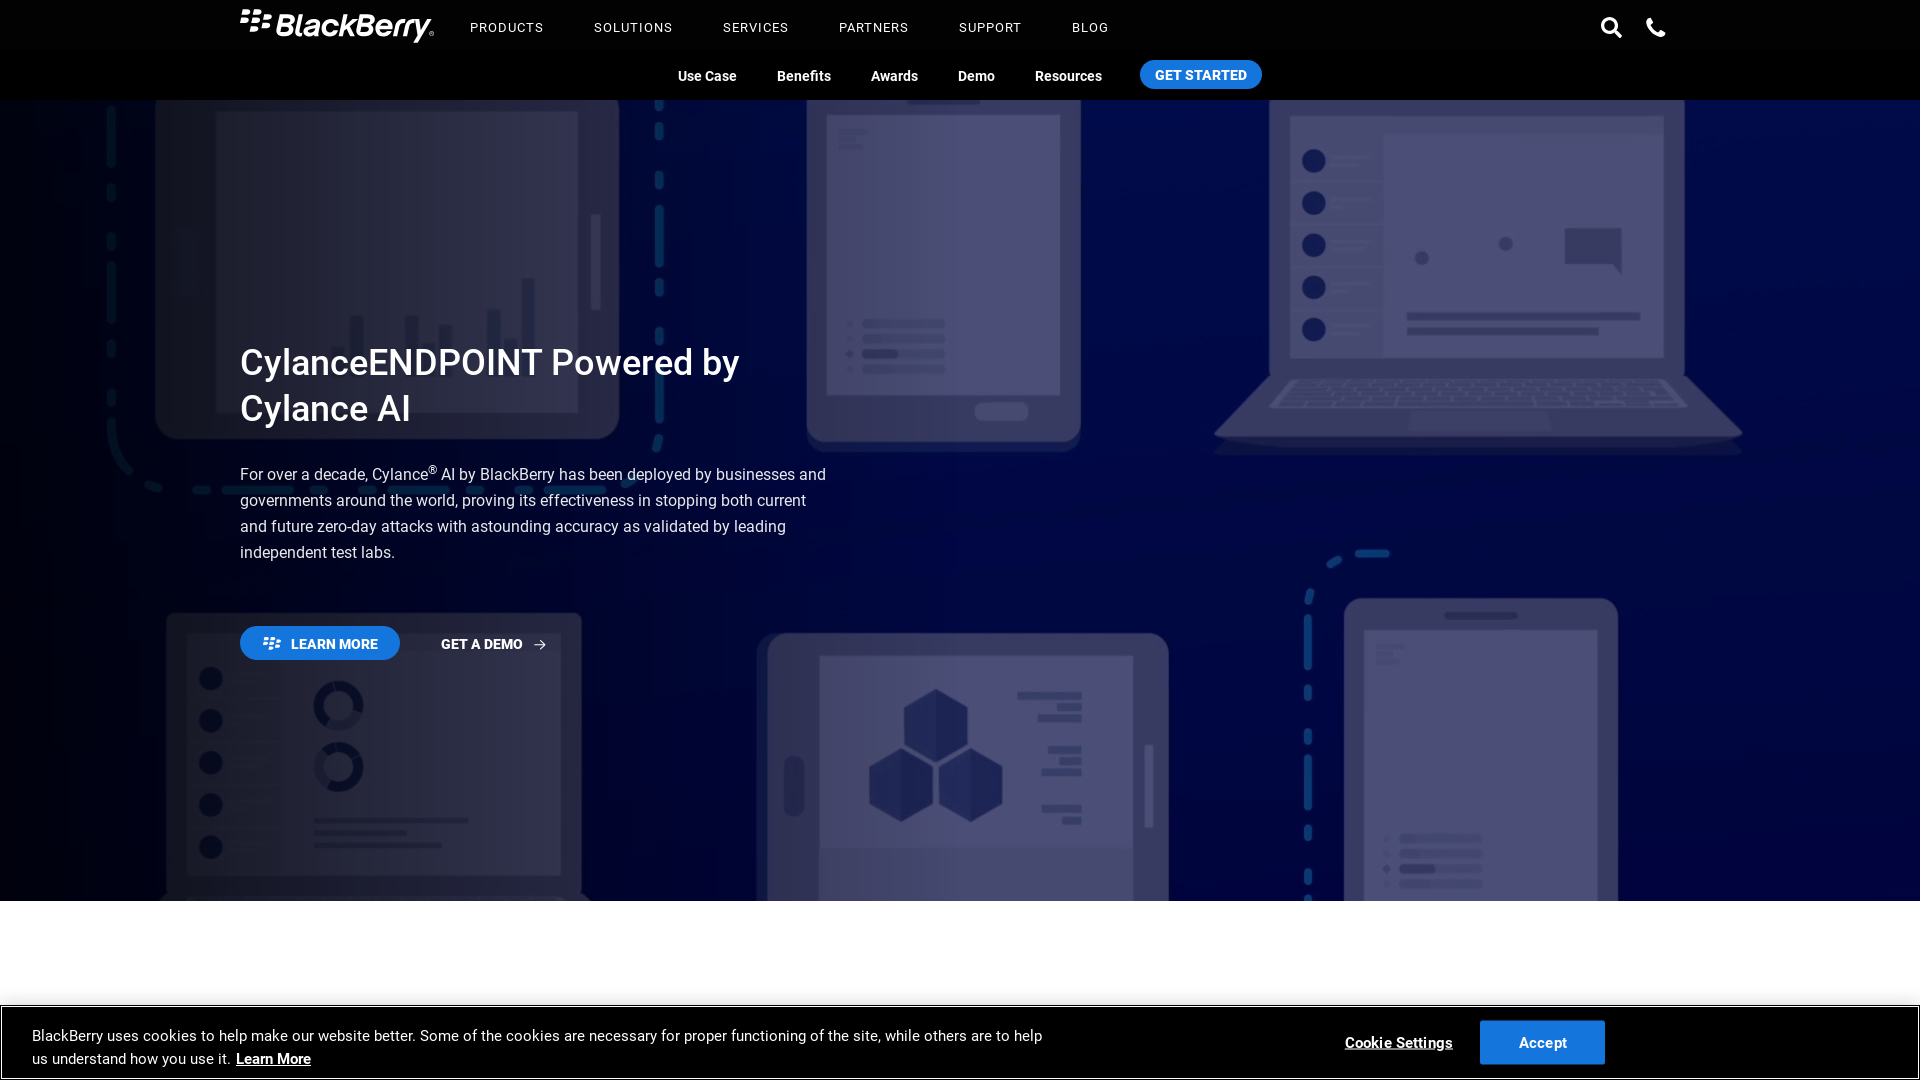The image size is (1920, 1080).
Task: Jump to the Benefits section
Action: click(804, 76)
